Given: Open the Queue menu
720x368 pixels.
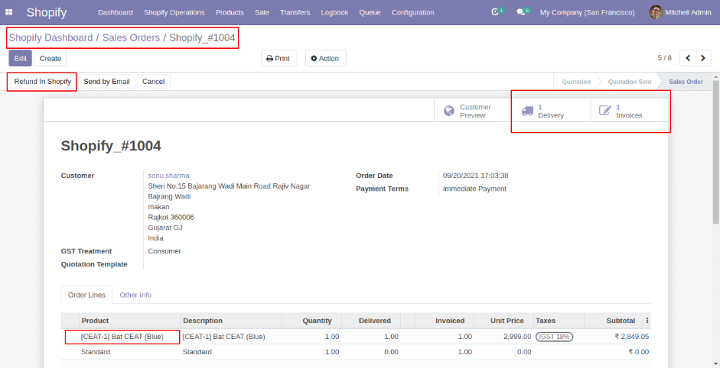Looking at the screenshot, I should 370,12.
